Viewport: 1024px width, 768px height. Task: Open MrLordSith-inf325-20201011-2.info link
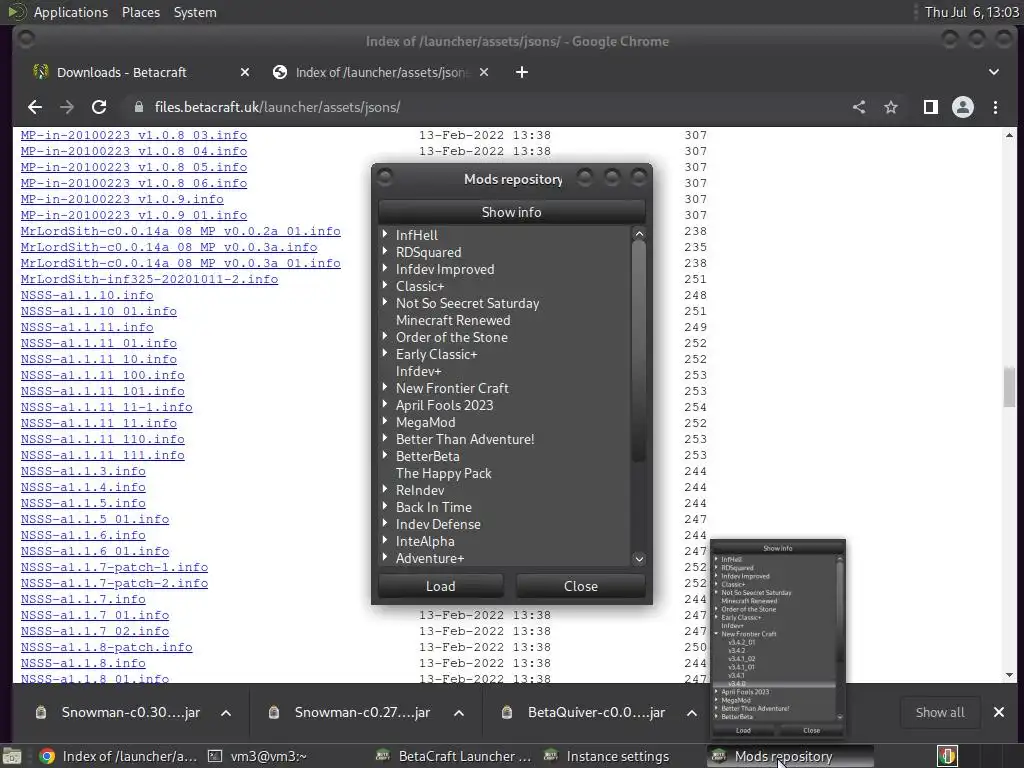click(150, 280)
